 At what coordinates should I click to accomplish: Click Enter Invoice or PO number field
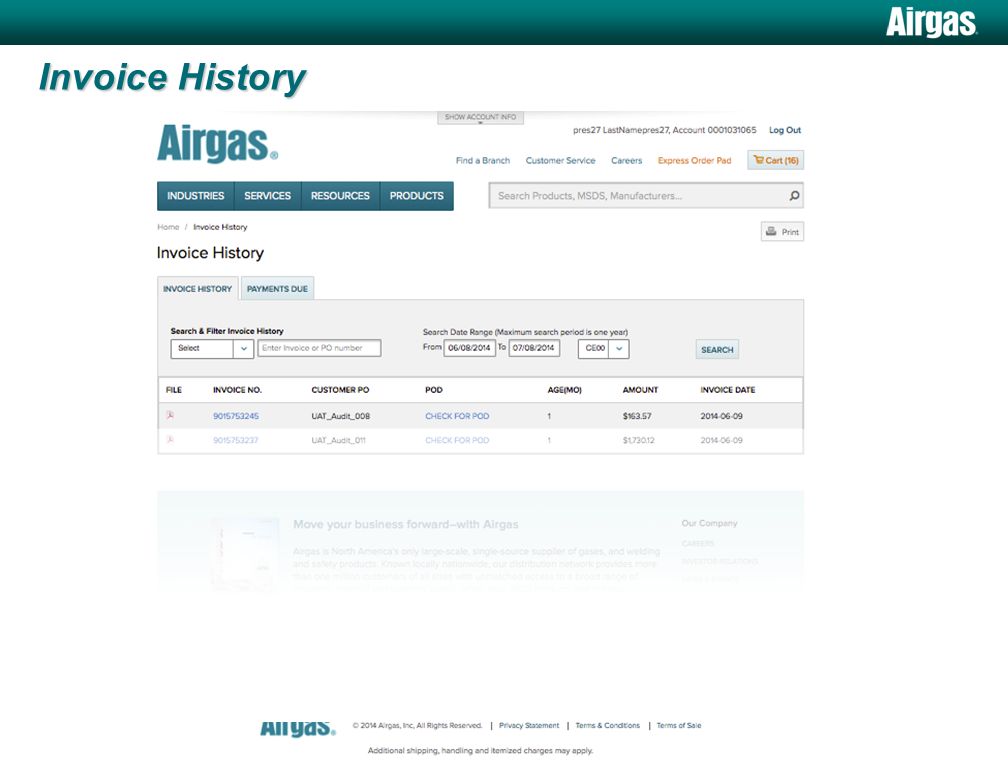(319, 348)
